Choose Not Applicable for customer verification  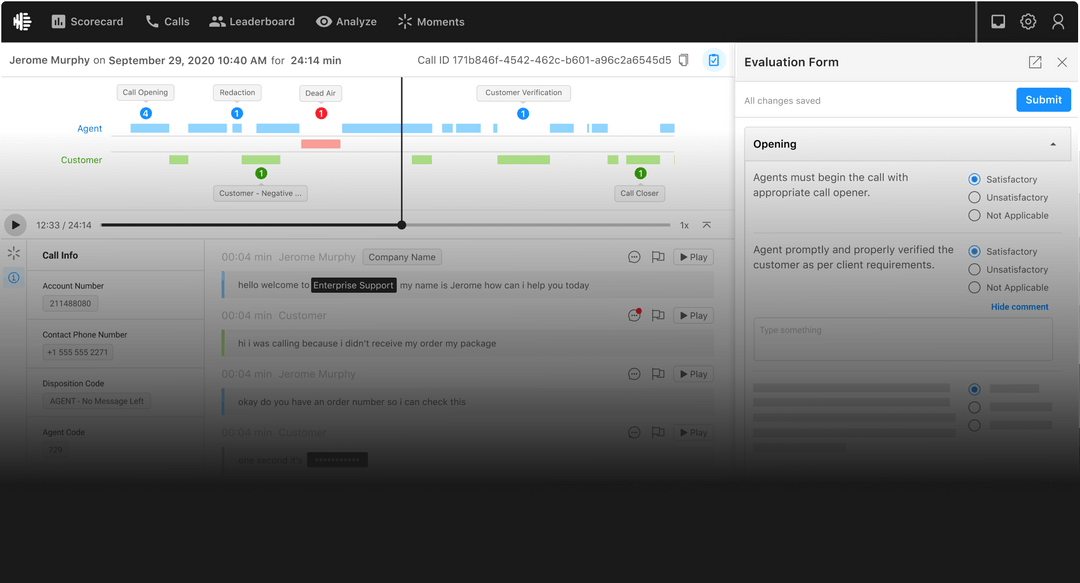[974, 287]
